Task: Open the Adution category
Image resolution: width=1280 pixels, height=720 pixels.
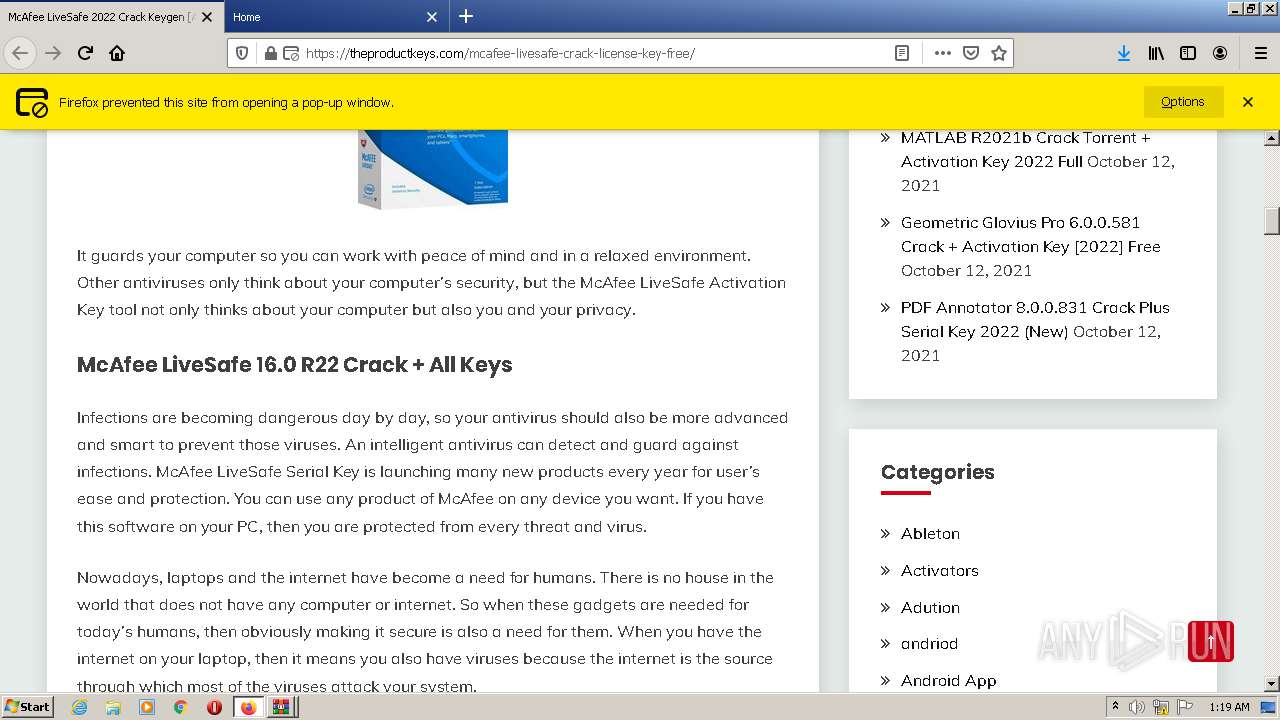Action: coord(930,608)
